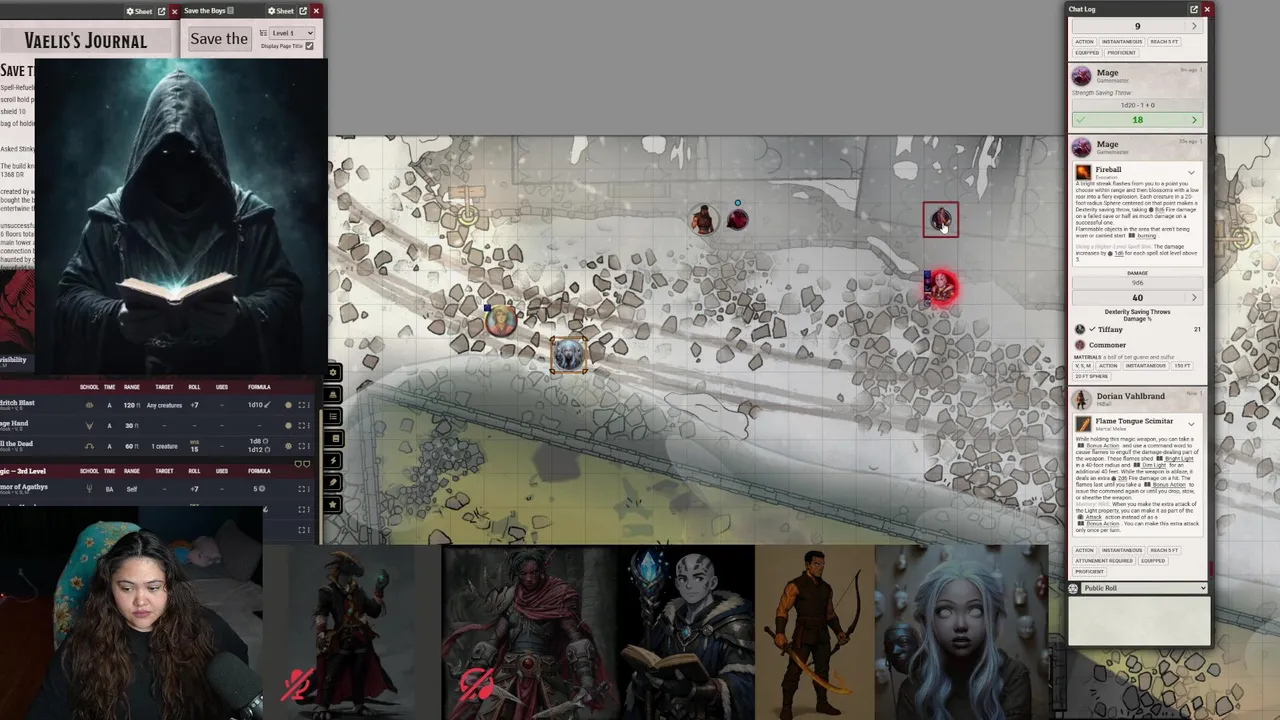This screenshot has height=720, width=1280.
Task: Click the Eldritch Blast school icon
Action: tap(89, 405)
